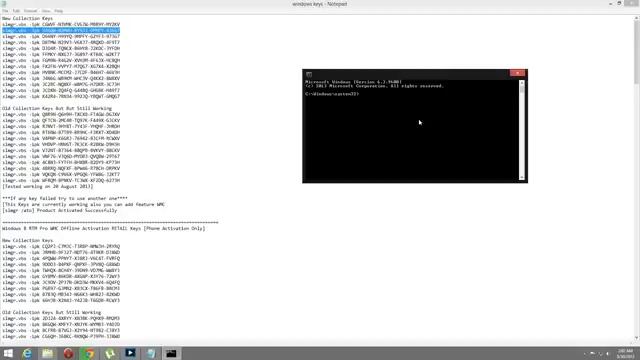The height and width of the screenshot is (360, 640).
Task: Click 'Microsoft Windows [Version 6.3.9600]' in Command Prompt
Action: coord(353,82)
